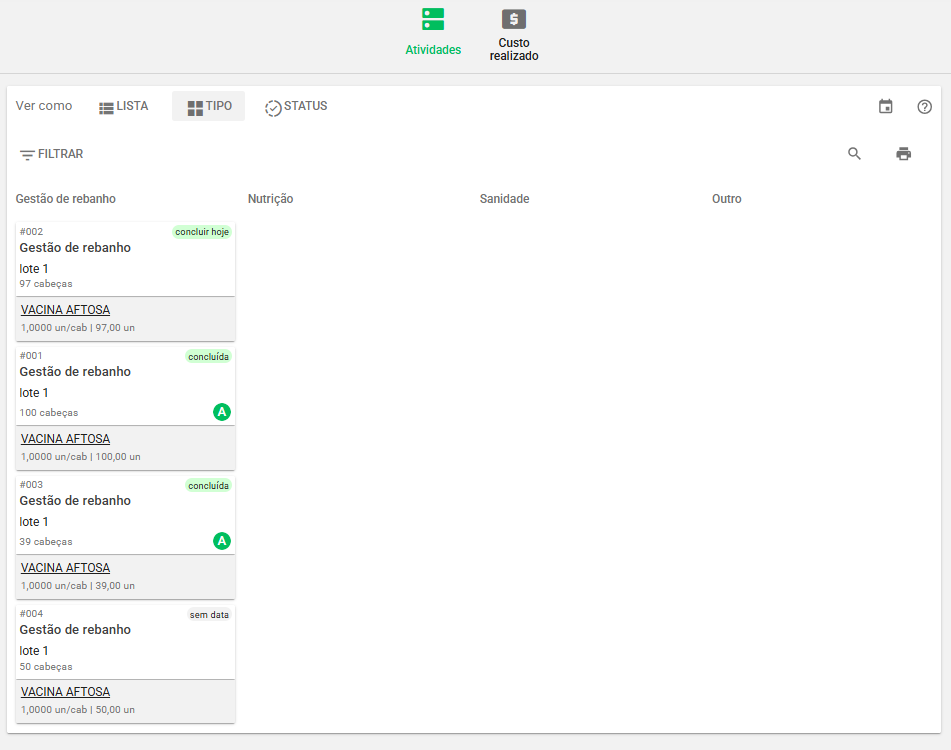Viewport: 951px width, 750px height.
Task: Select the TIPO view tab
Action: (x=209, y=106)
